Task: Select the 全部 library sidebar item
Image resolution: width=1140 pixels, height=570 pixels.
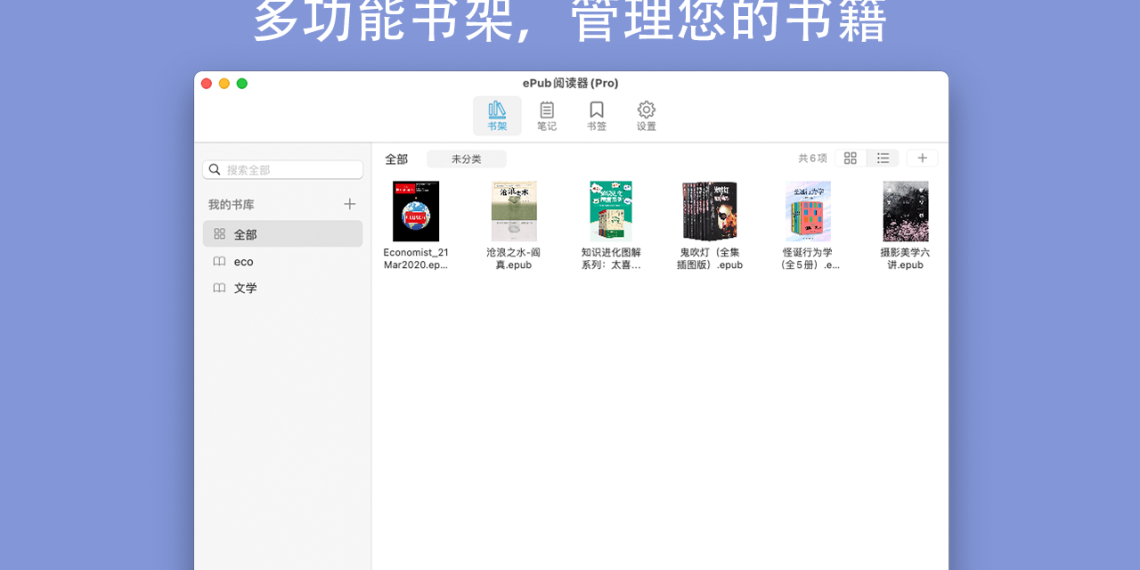Action: (x=282, y=234)
